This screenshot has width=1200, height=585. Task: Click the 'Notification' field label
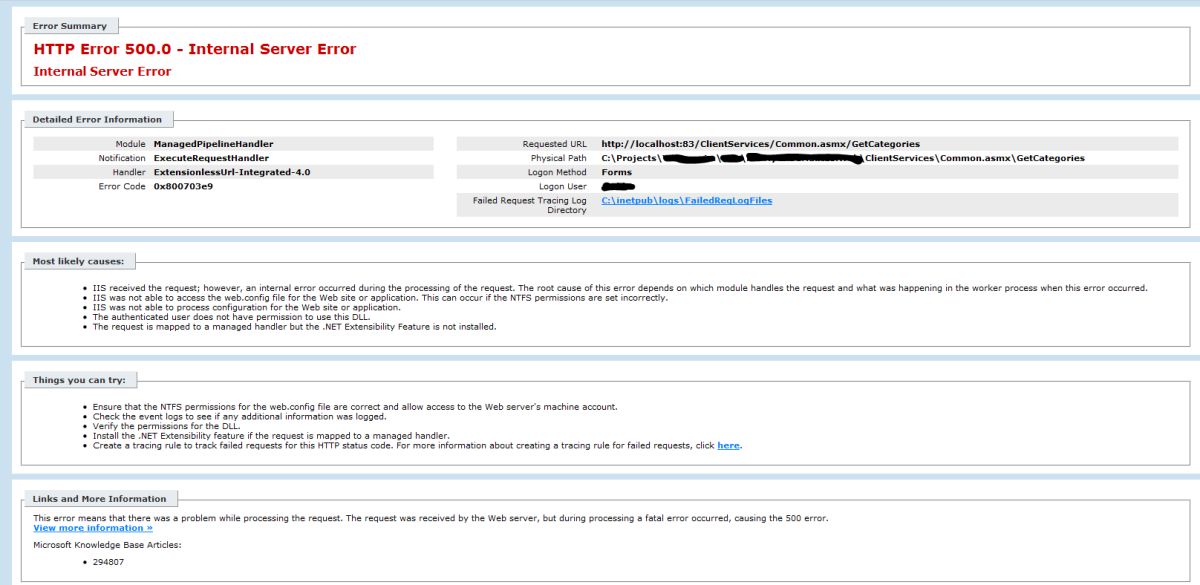pos(122,158)
